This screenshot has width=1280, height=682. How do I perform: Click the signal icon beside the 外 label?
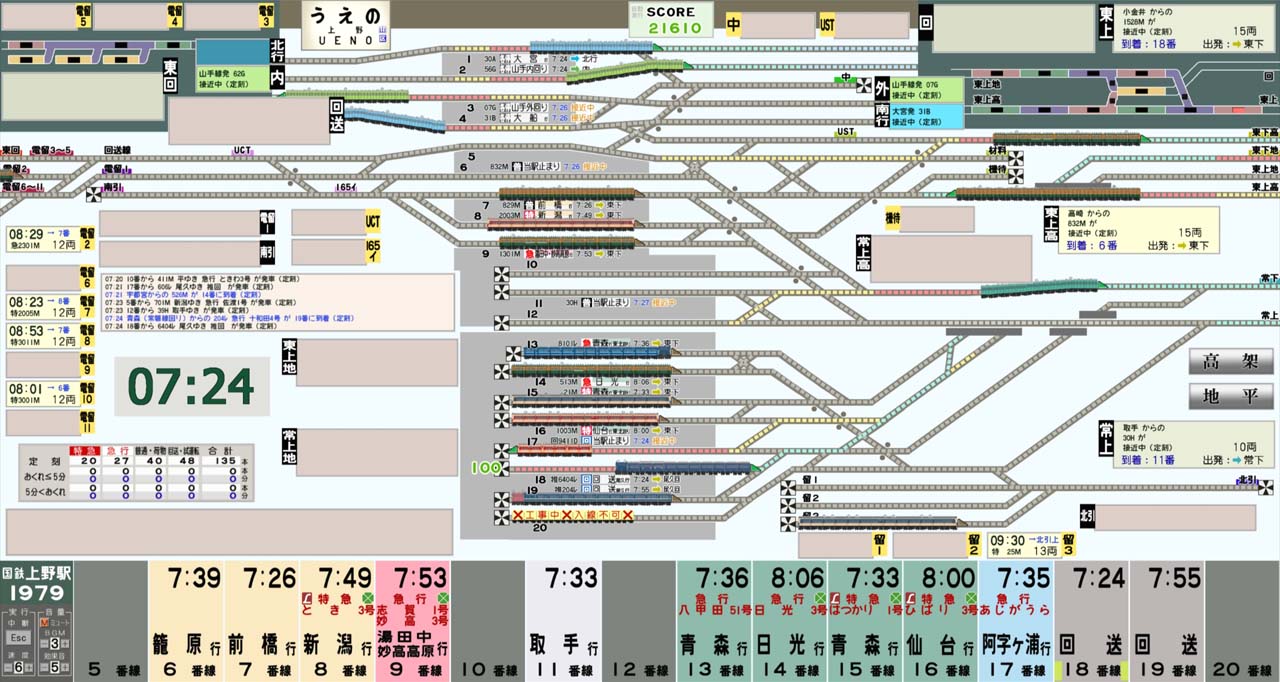point(863,85)
